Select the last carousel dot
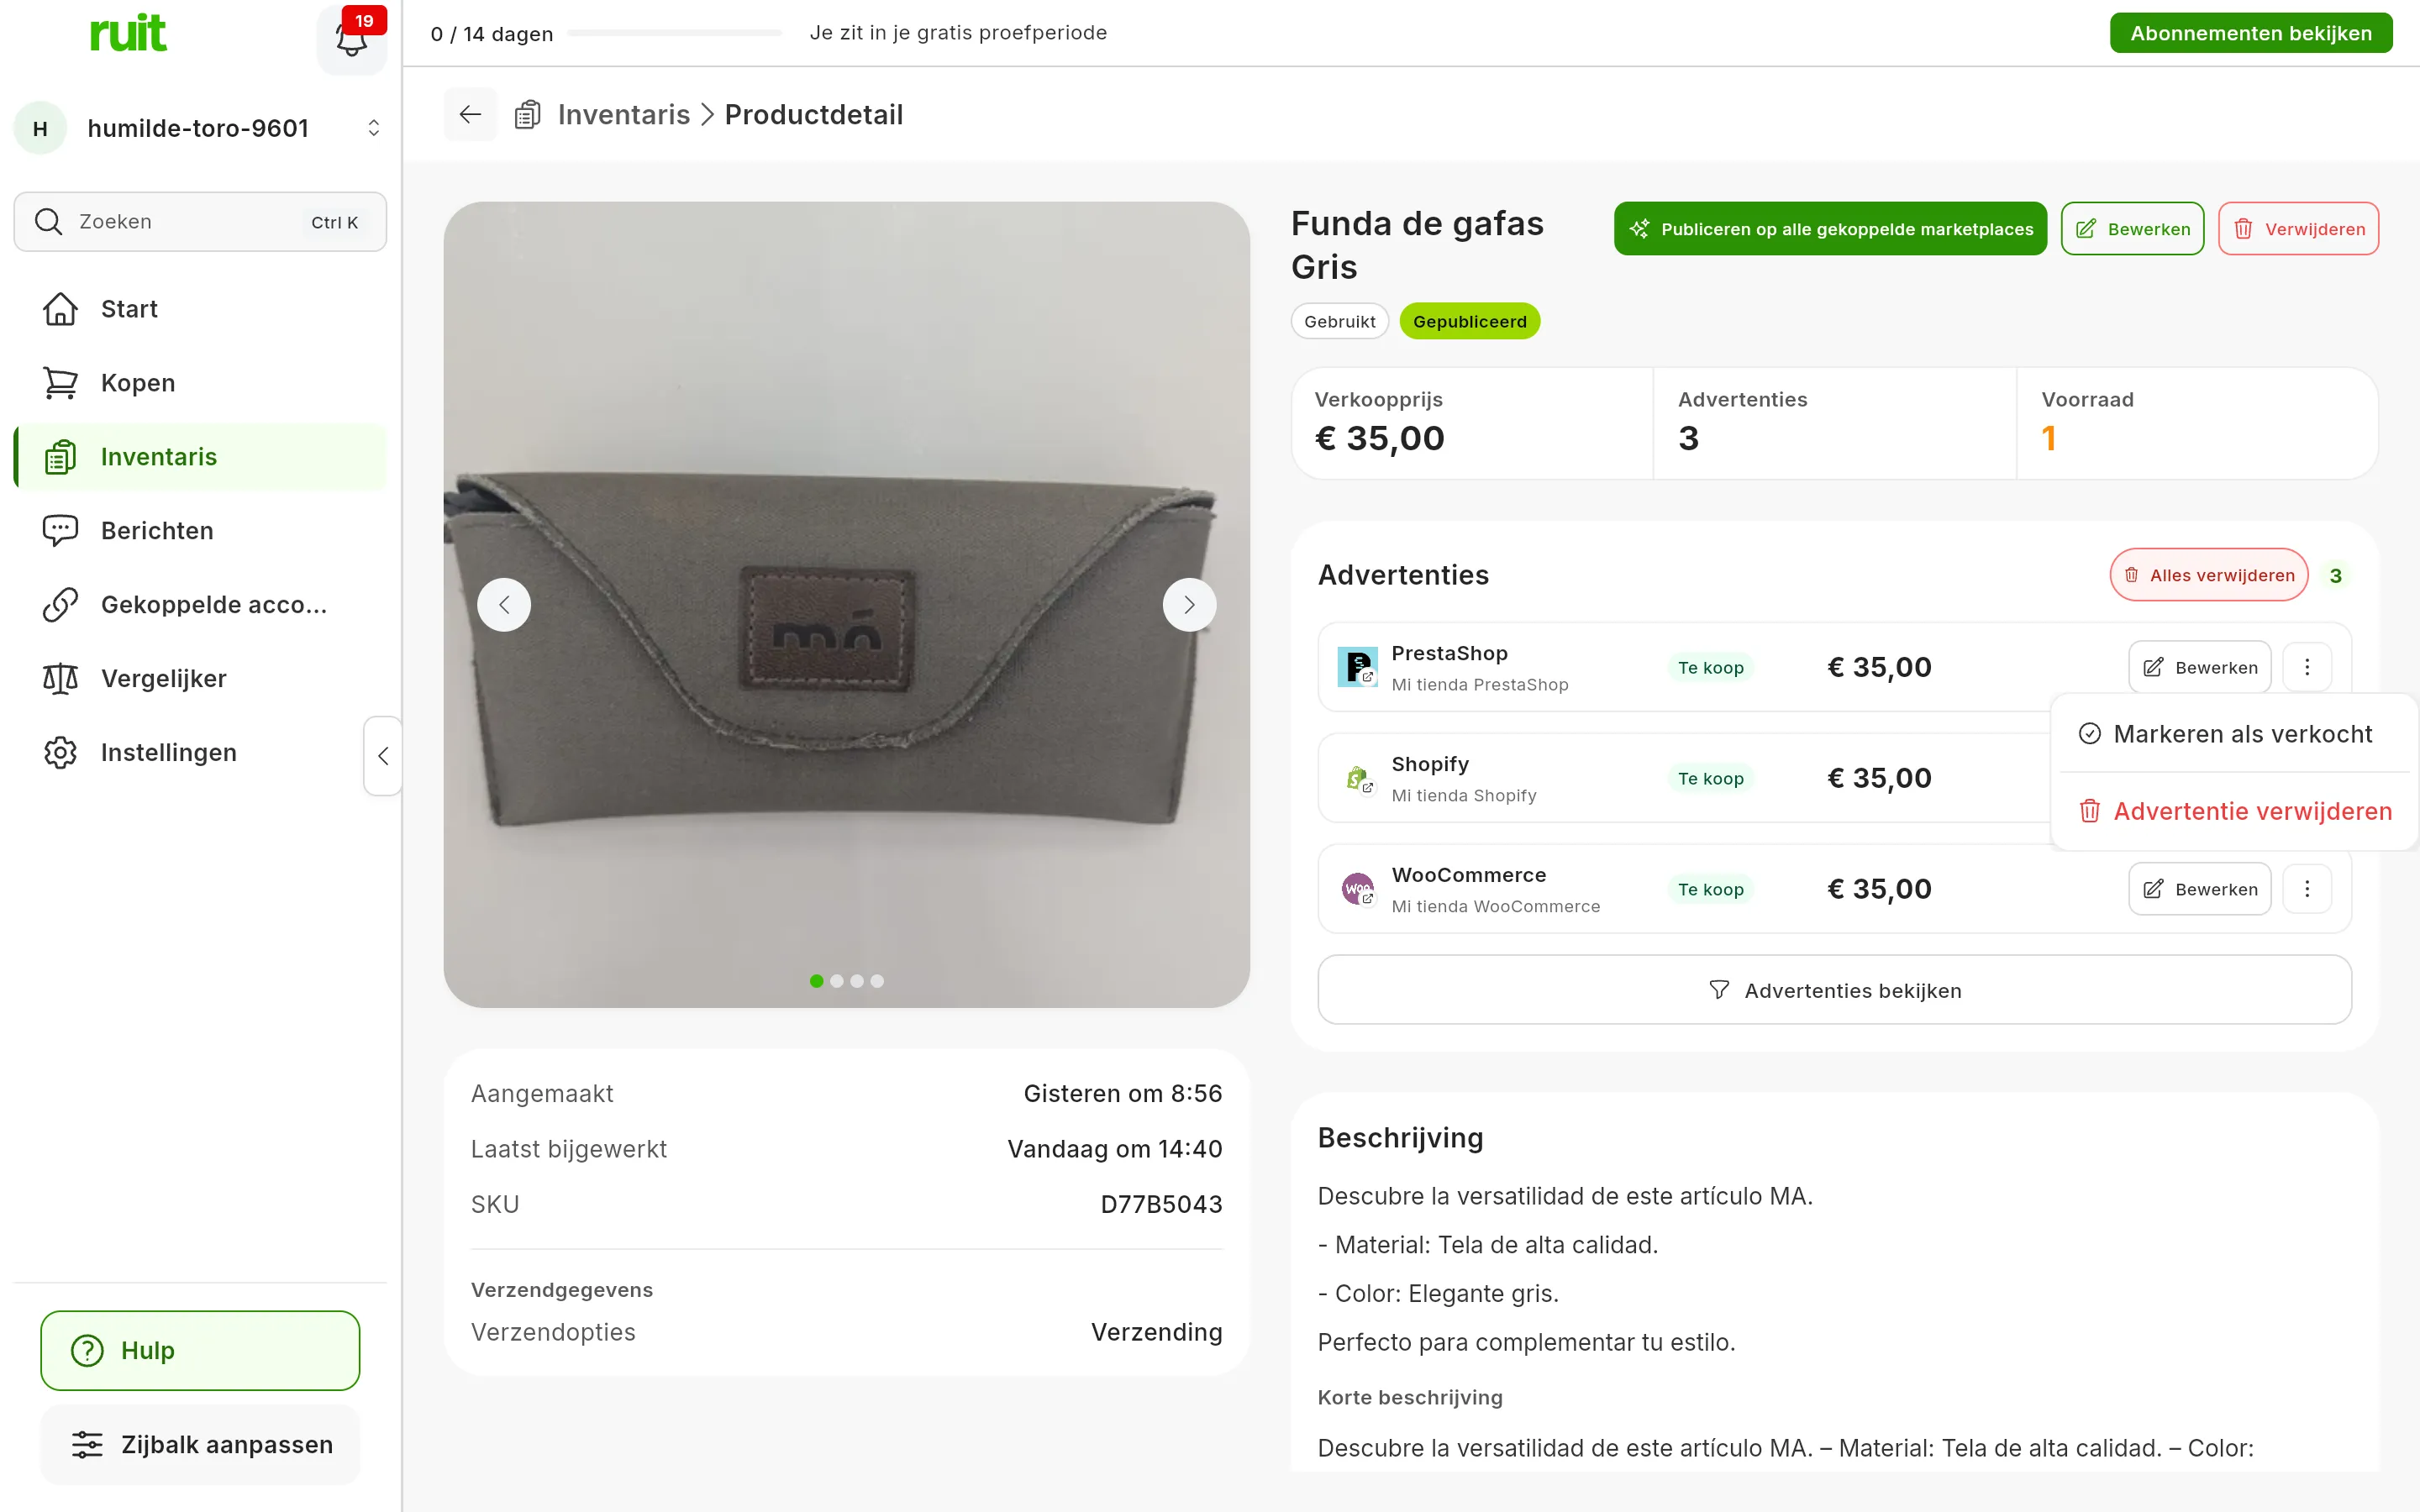The height and width of the screenshot is (1512, 2420). click(x=877, y=981)
